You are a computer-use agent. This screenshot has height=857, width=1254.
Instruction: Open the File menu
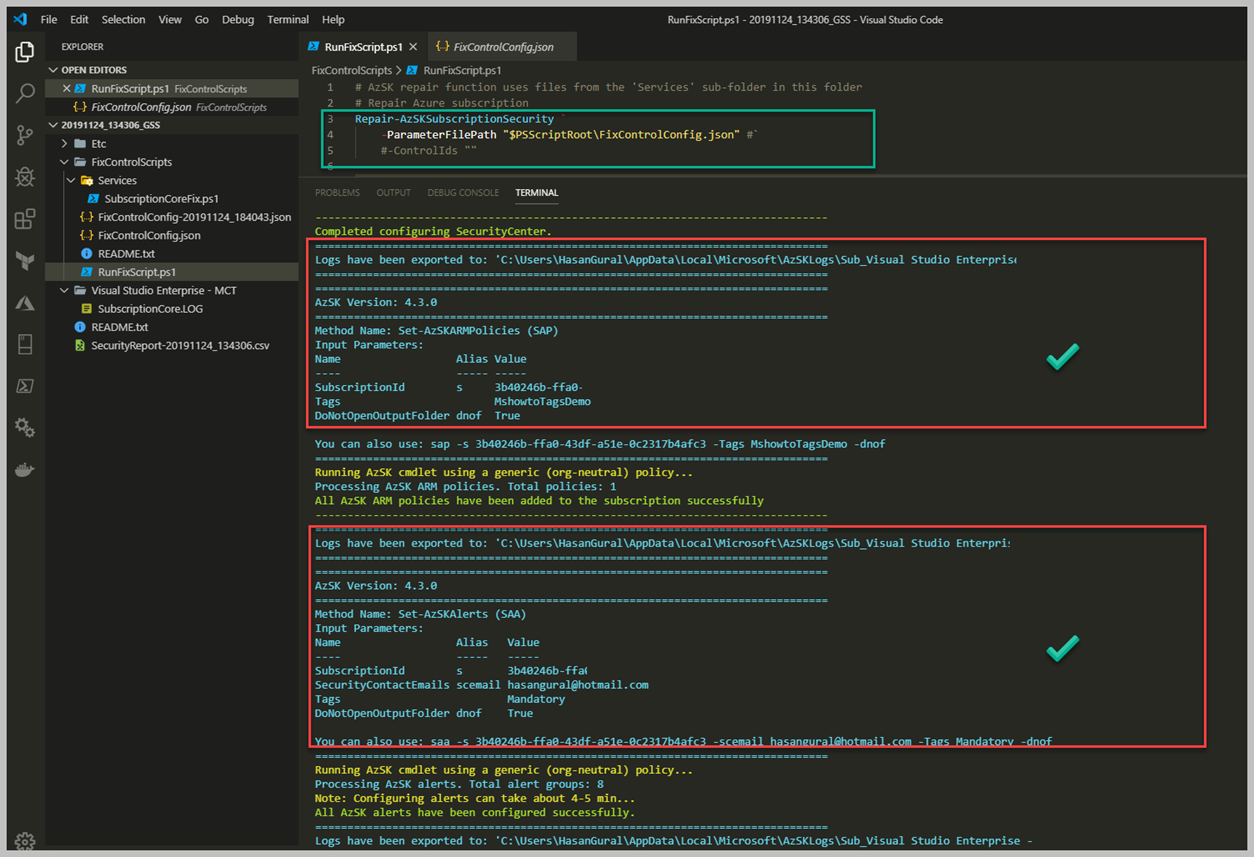[49, 19]
